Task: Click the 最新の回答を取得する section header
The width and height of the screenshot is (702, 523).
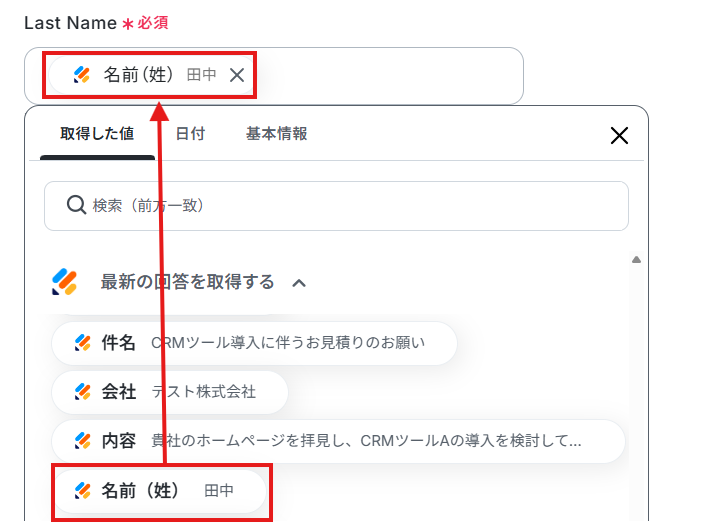Action: click(x=187, y=282)
